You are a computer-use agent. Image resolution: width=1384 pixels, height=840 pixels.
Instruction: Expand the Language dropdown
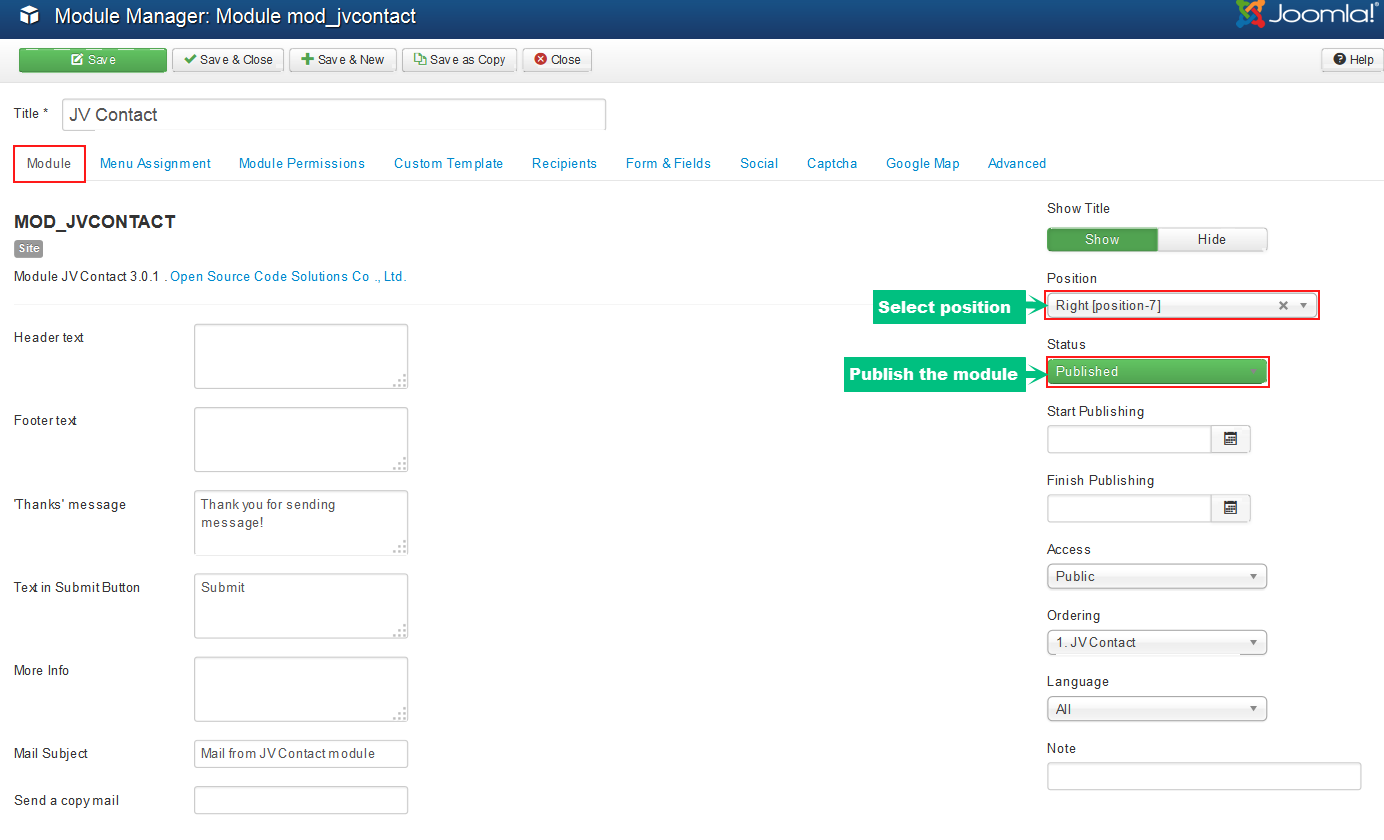click(x=1157, y=709)
